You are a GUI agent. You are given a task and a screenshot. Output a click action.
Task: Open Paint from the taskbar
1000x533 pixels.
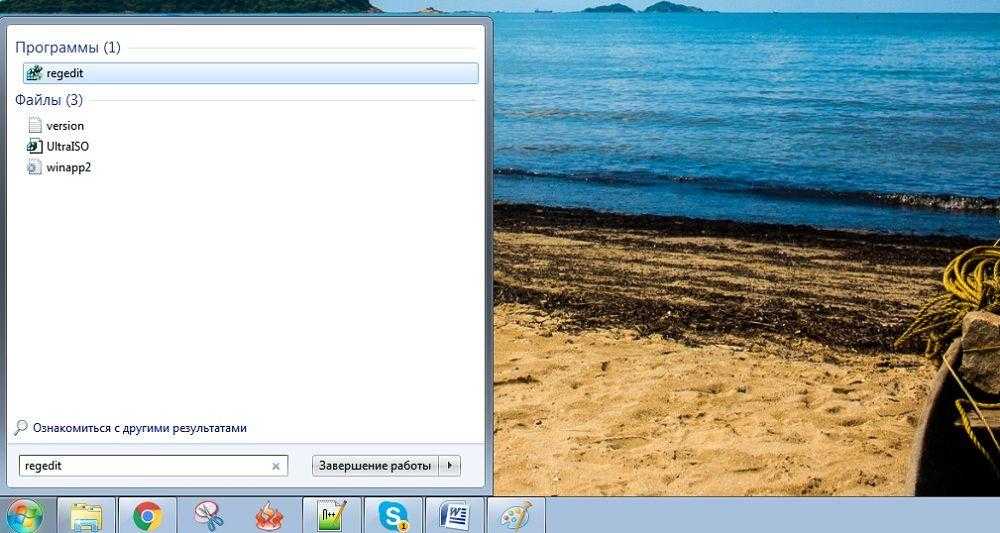515,516
